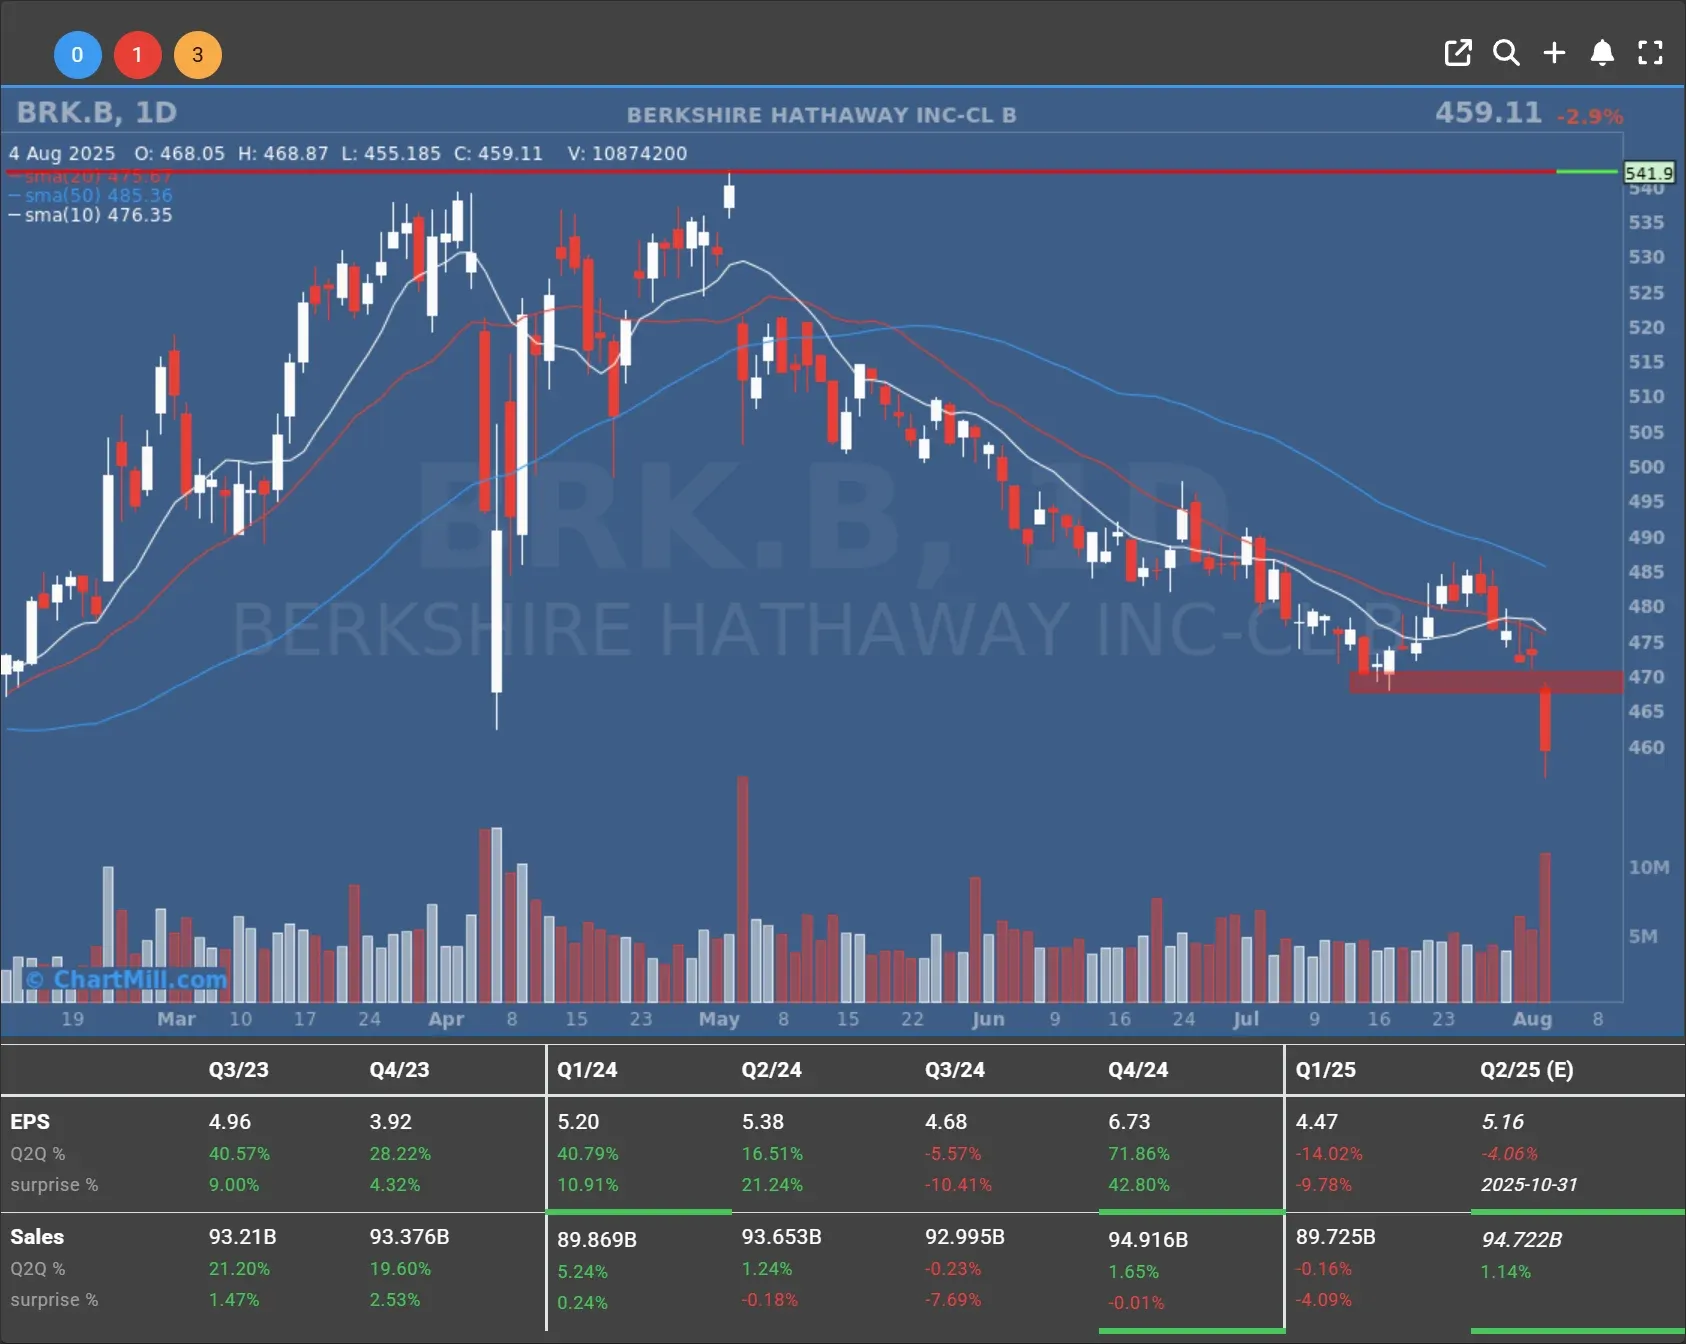The width and height of the screenshot is (1686, 1344).
Task: Click the last red candle at 460
Action: click(1545, 720)
